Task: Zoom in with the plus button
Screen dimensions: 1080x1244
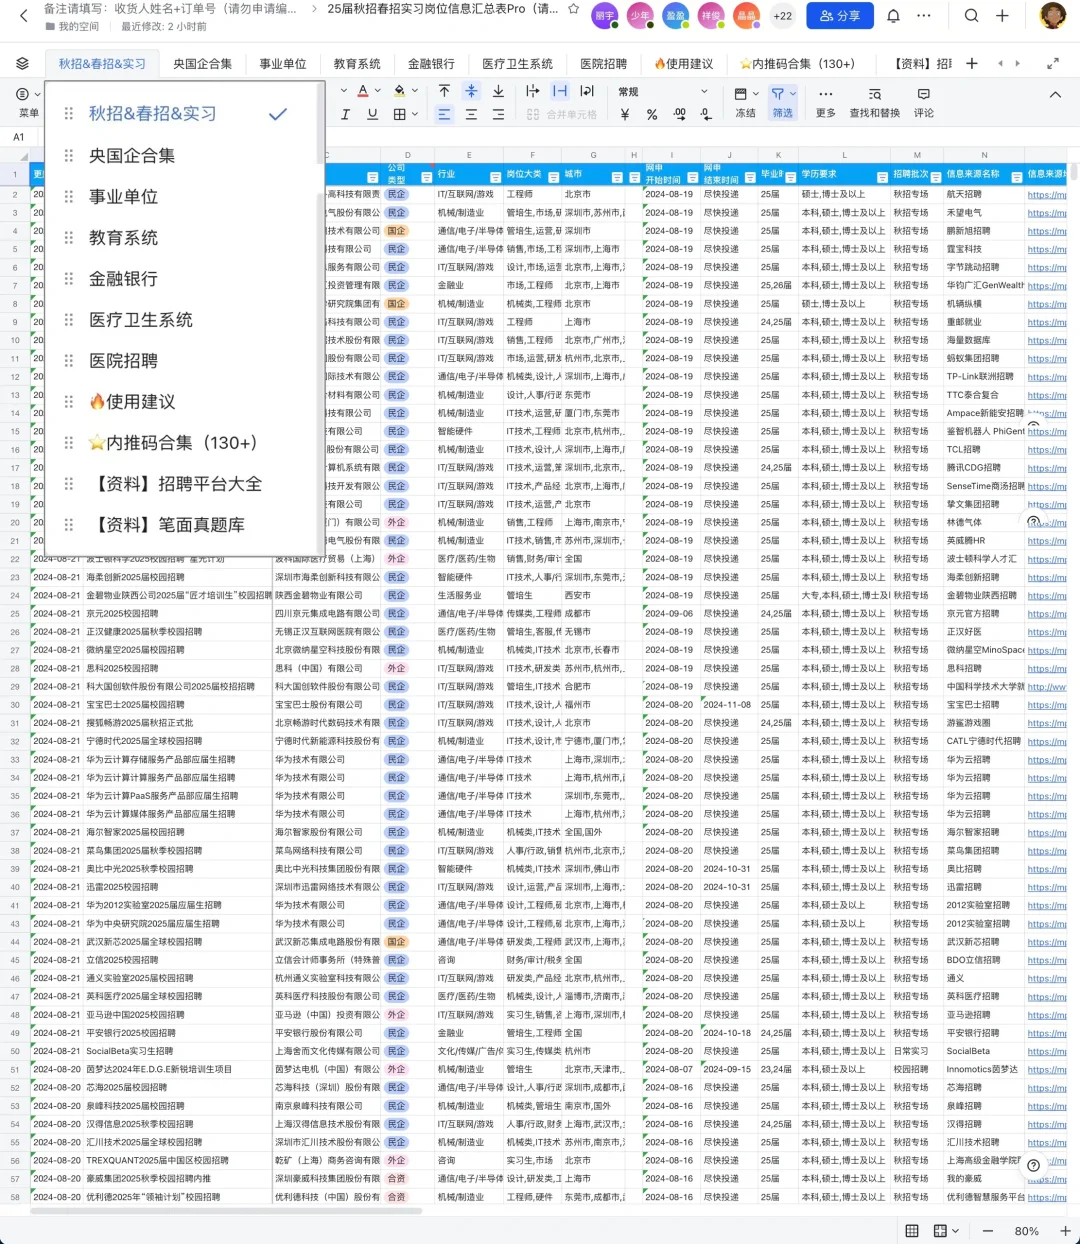Action: pyautogui.click(x=1067, y=1231)
